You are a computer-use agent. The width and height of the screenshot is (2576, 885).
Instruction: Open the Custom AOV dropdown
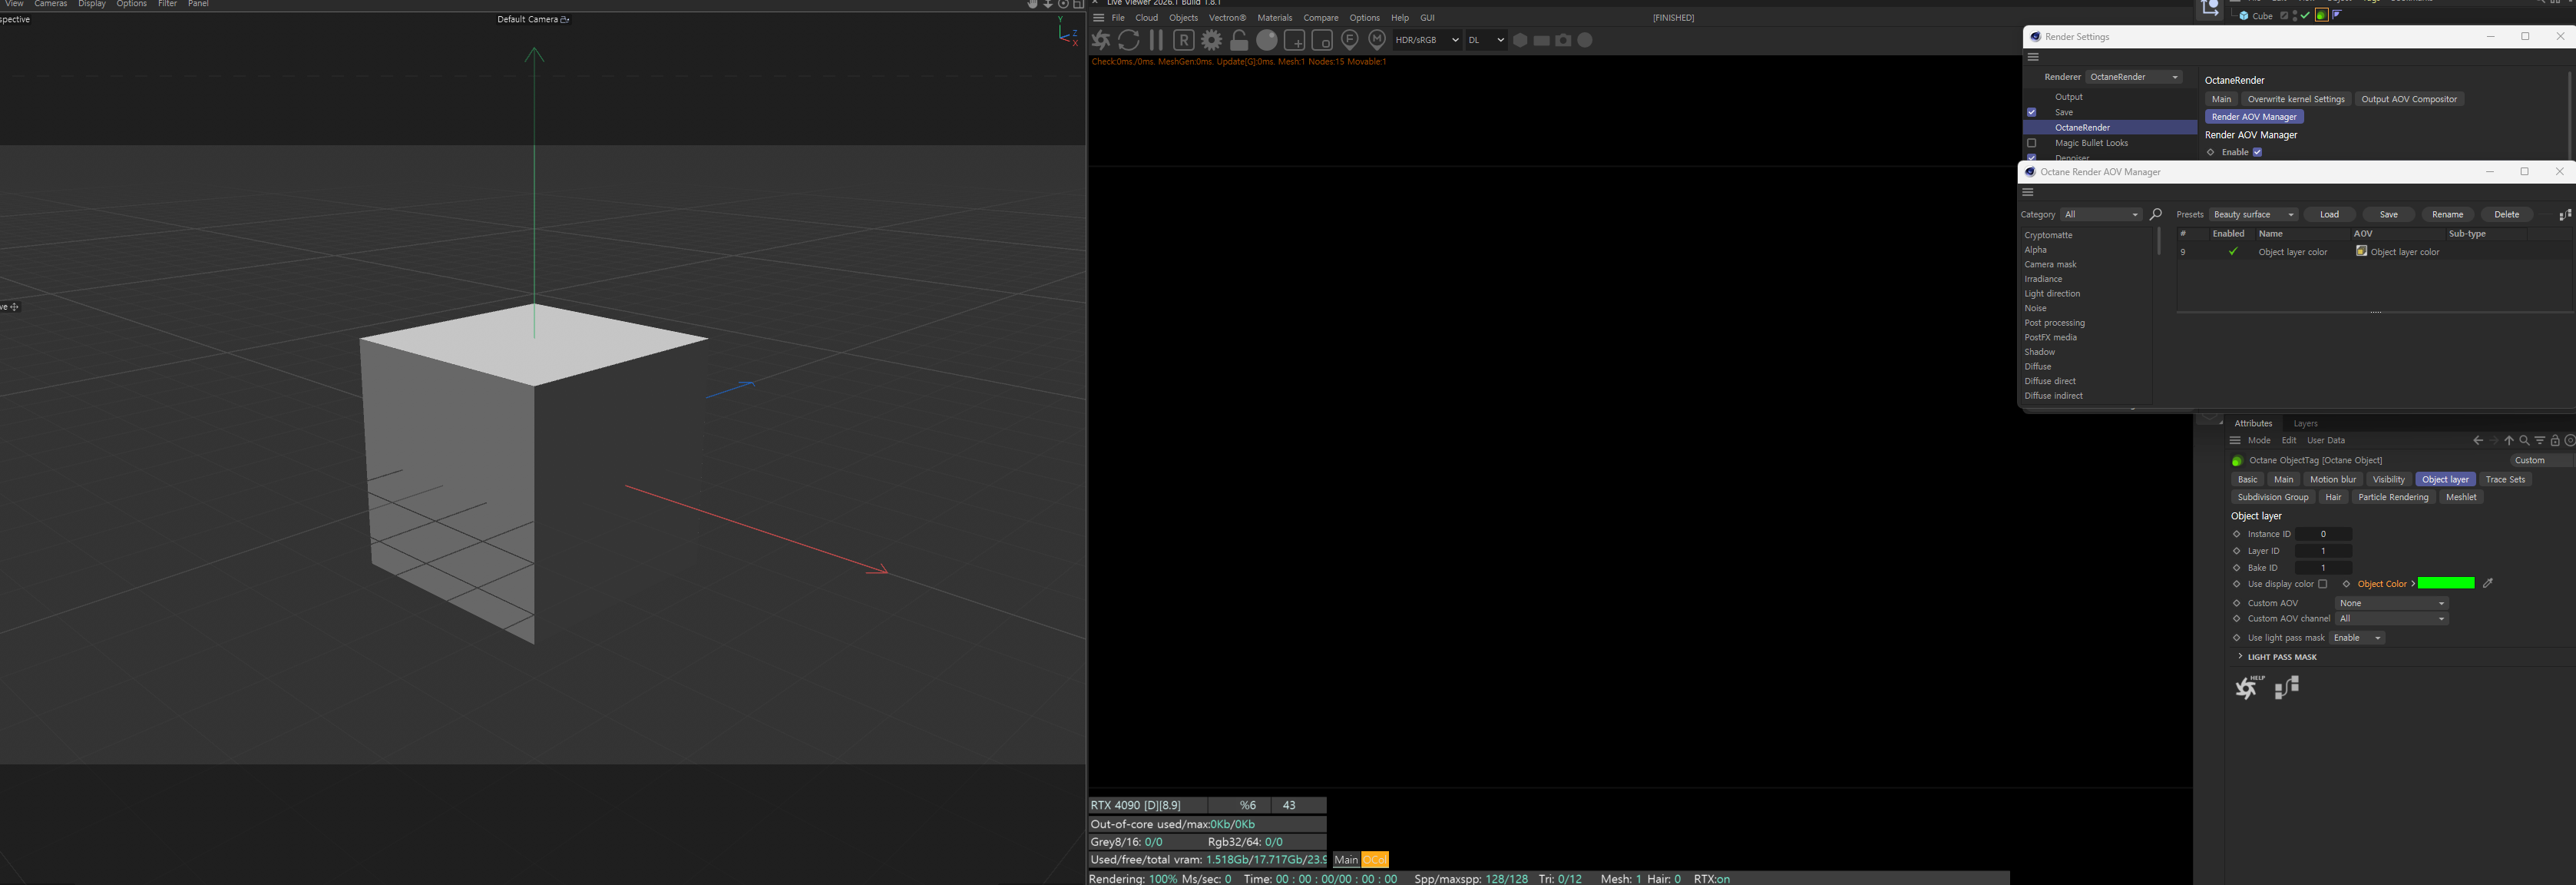pyautogui.click(x=2391, y=603)
